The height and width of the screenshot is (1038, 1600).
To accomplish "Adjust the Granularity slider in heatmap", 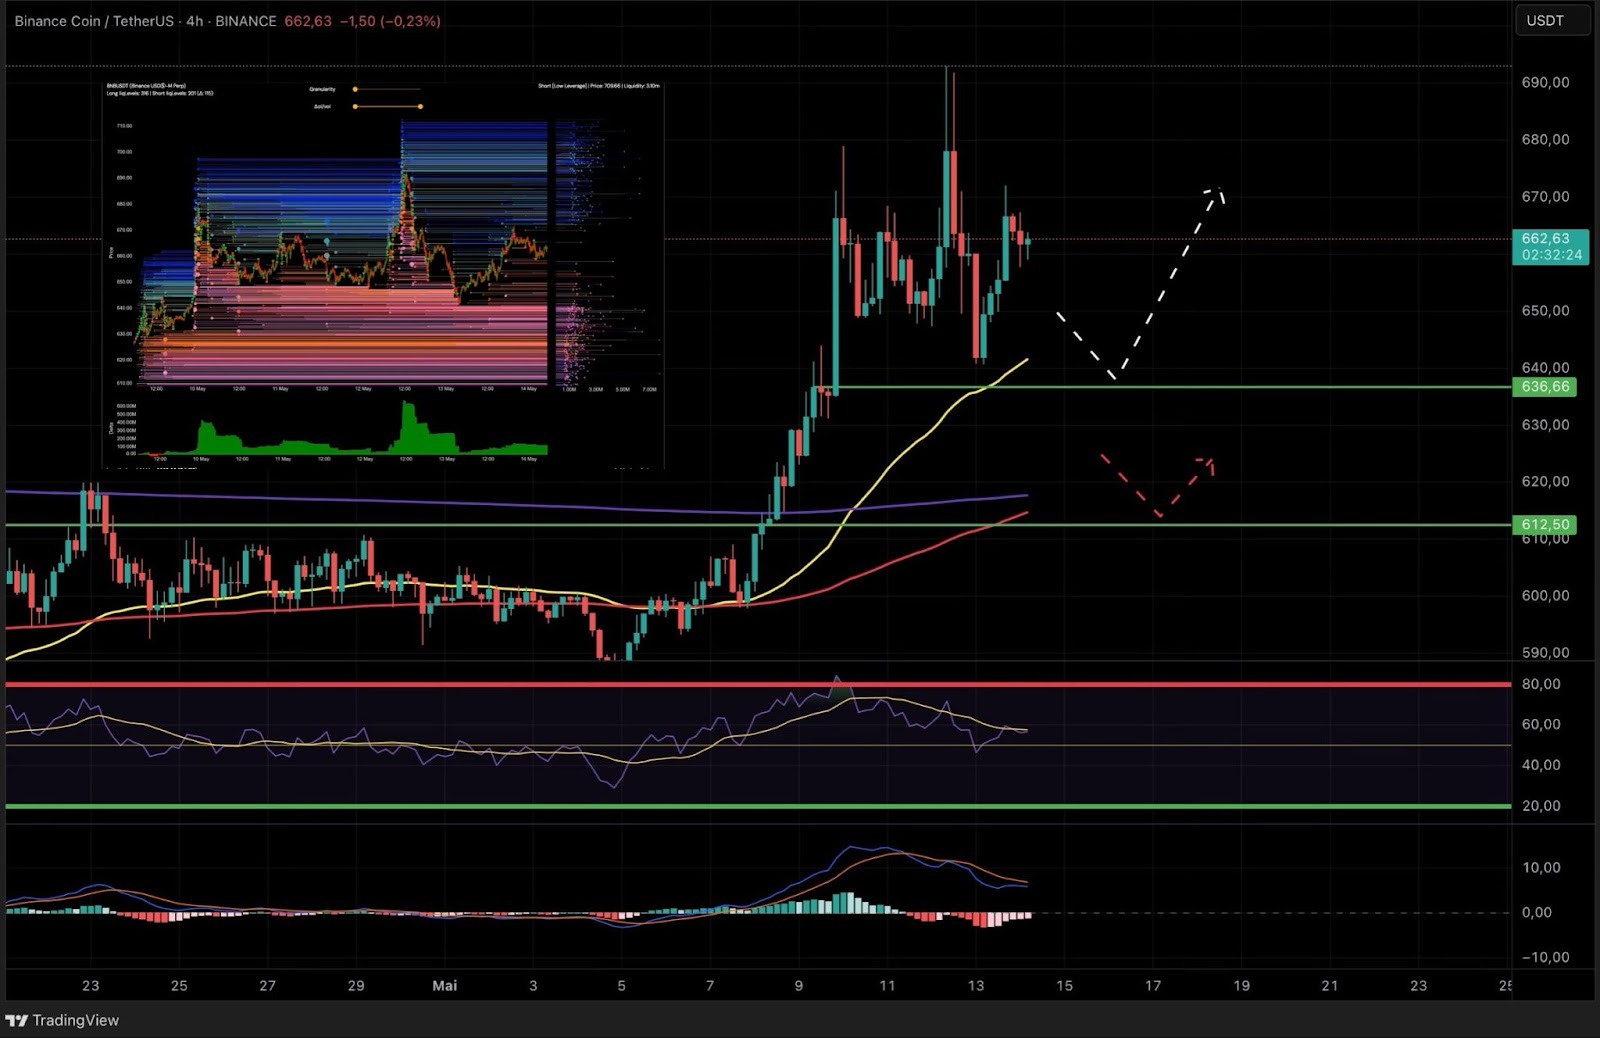I will coord(386,89).
